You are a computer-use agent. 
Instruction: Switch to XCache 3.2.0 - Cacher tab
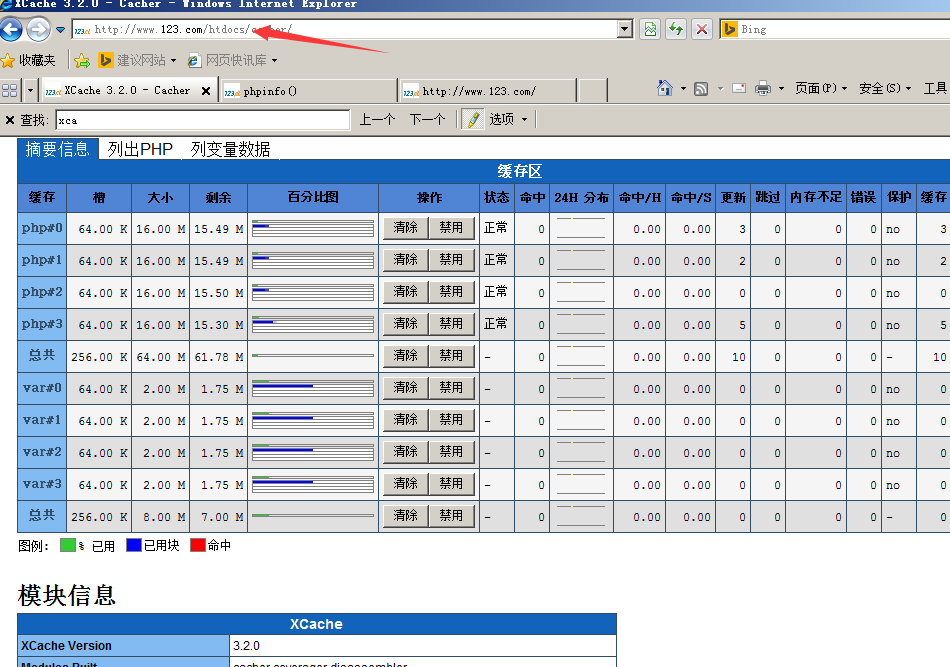click(119, 90)
